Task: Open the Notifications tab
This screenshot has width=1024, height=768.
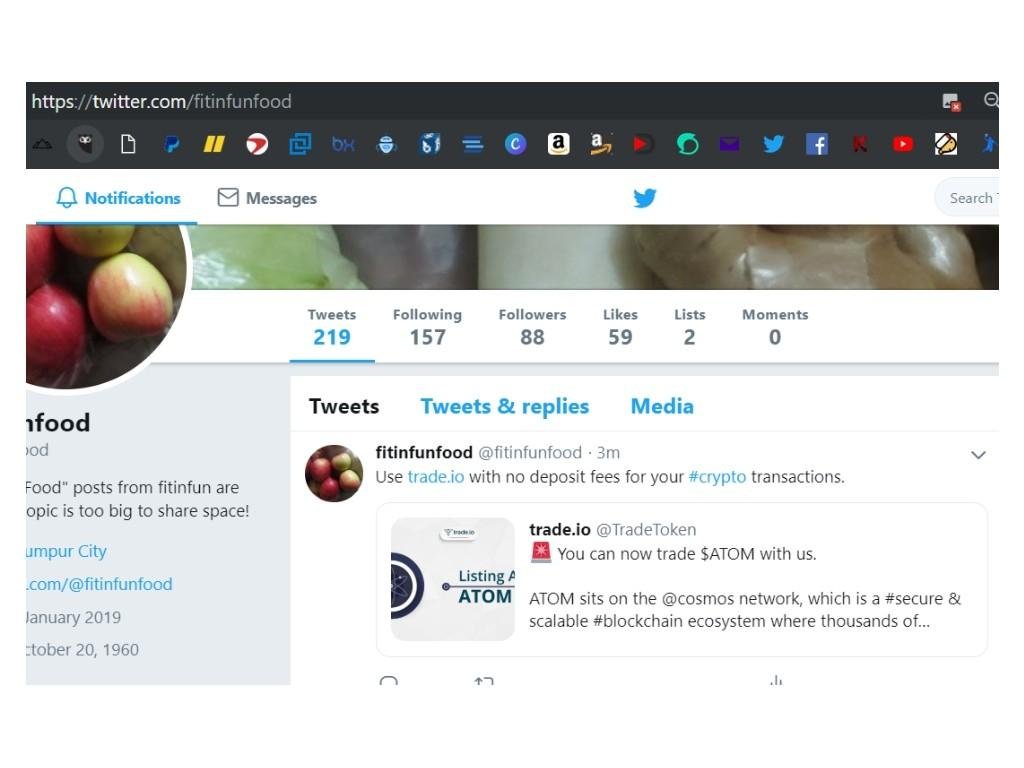Action: pyautogui.click(x=118, y=198)
